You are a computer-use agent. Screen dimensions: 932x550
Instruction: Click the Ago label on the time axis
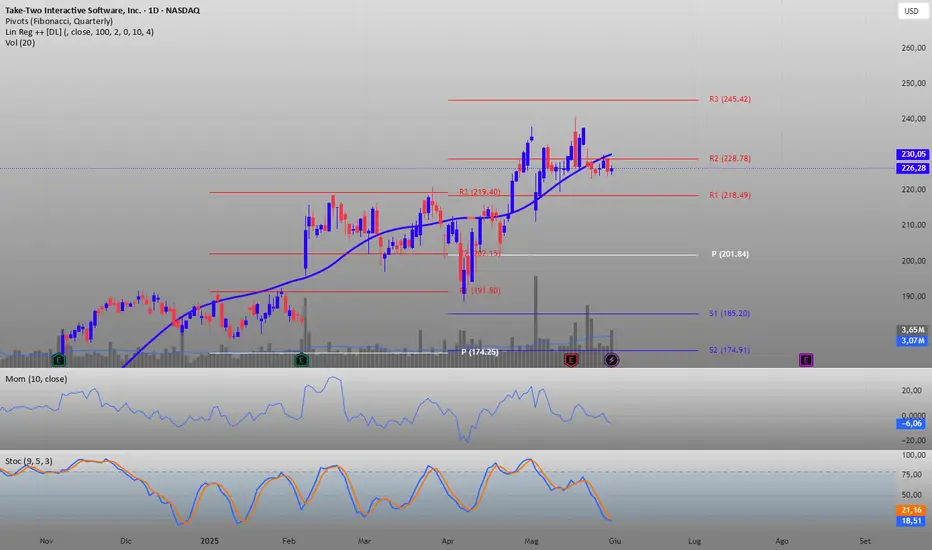point(782,541)
